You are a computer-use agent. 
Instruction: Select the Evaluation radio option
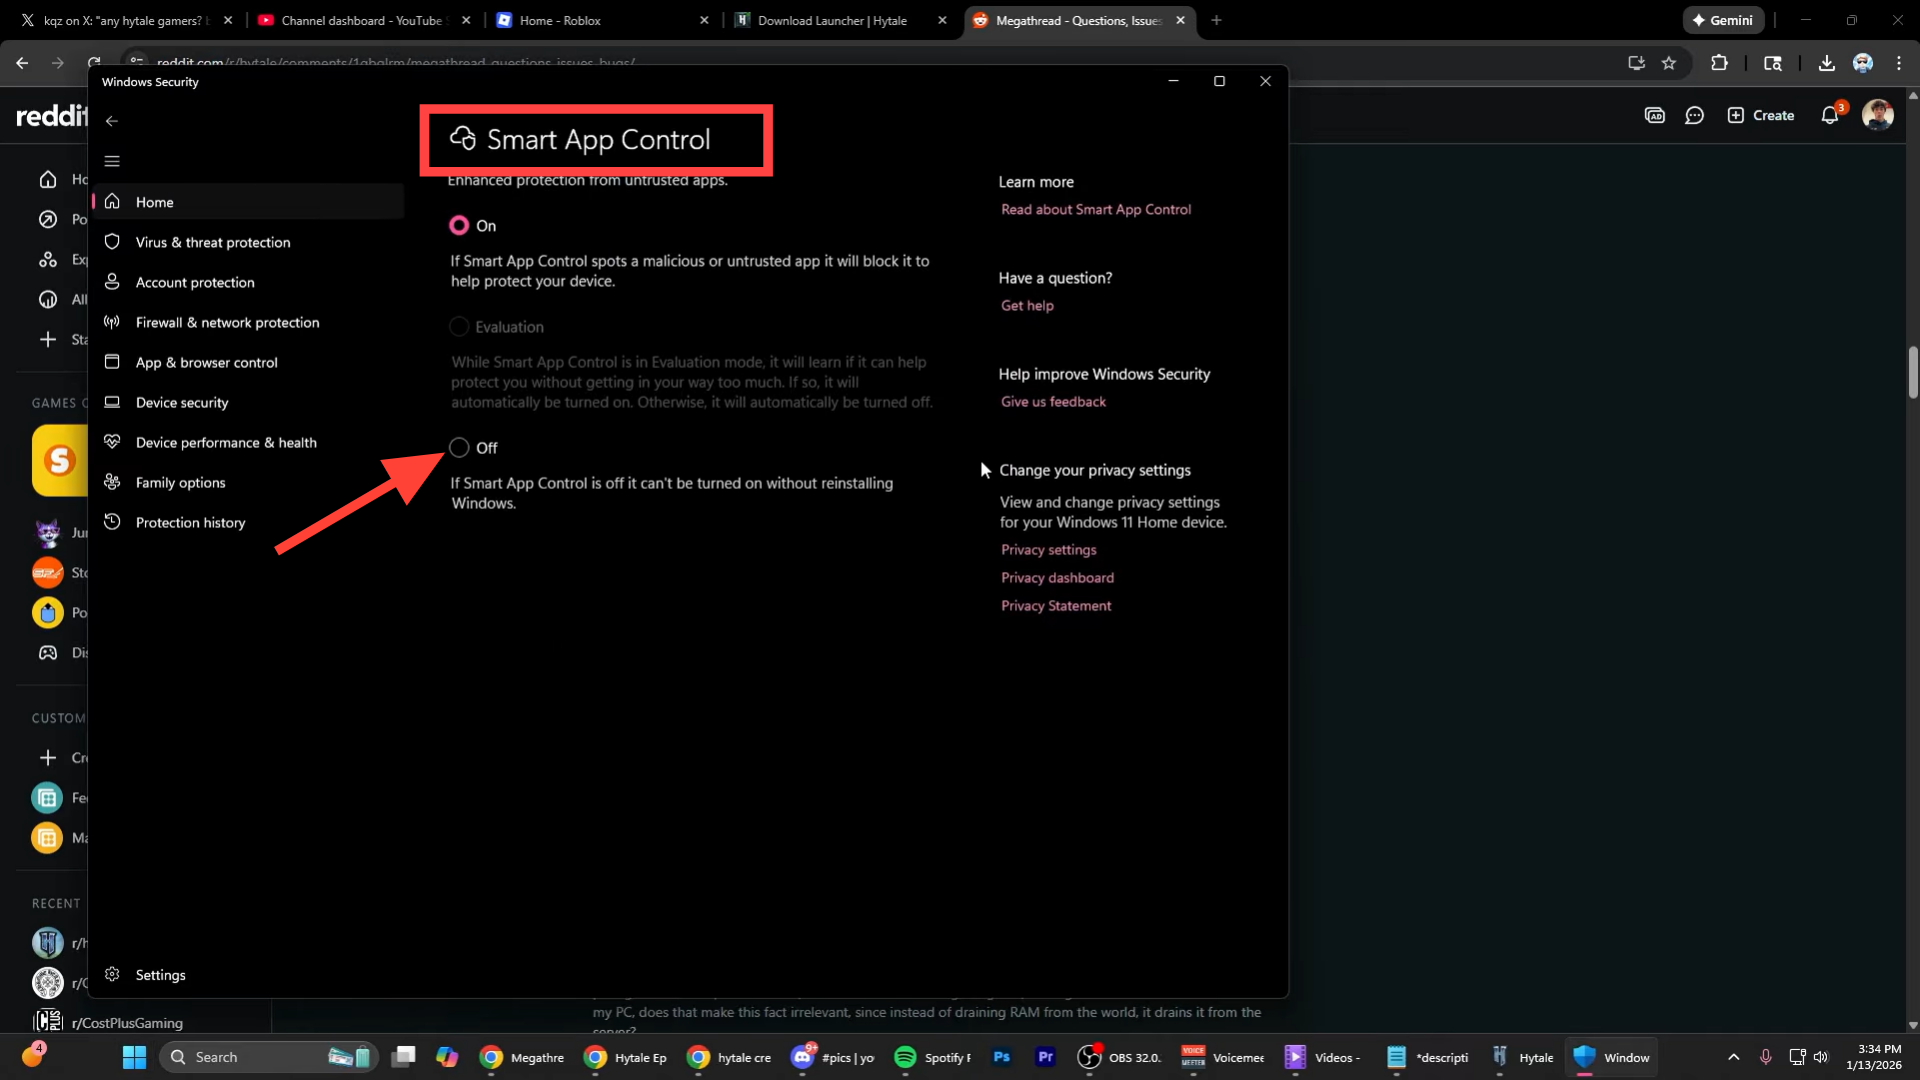(x=459, y=327)
